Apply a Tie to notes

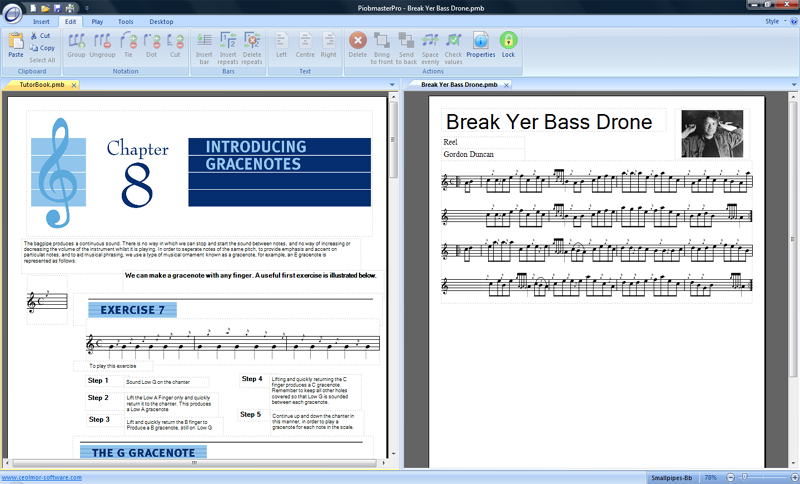click(128, 44)
